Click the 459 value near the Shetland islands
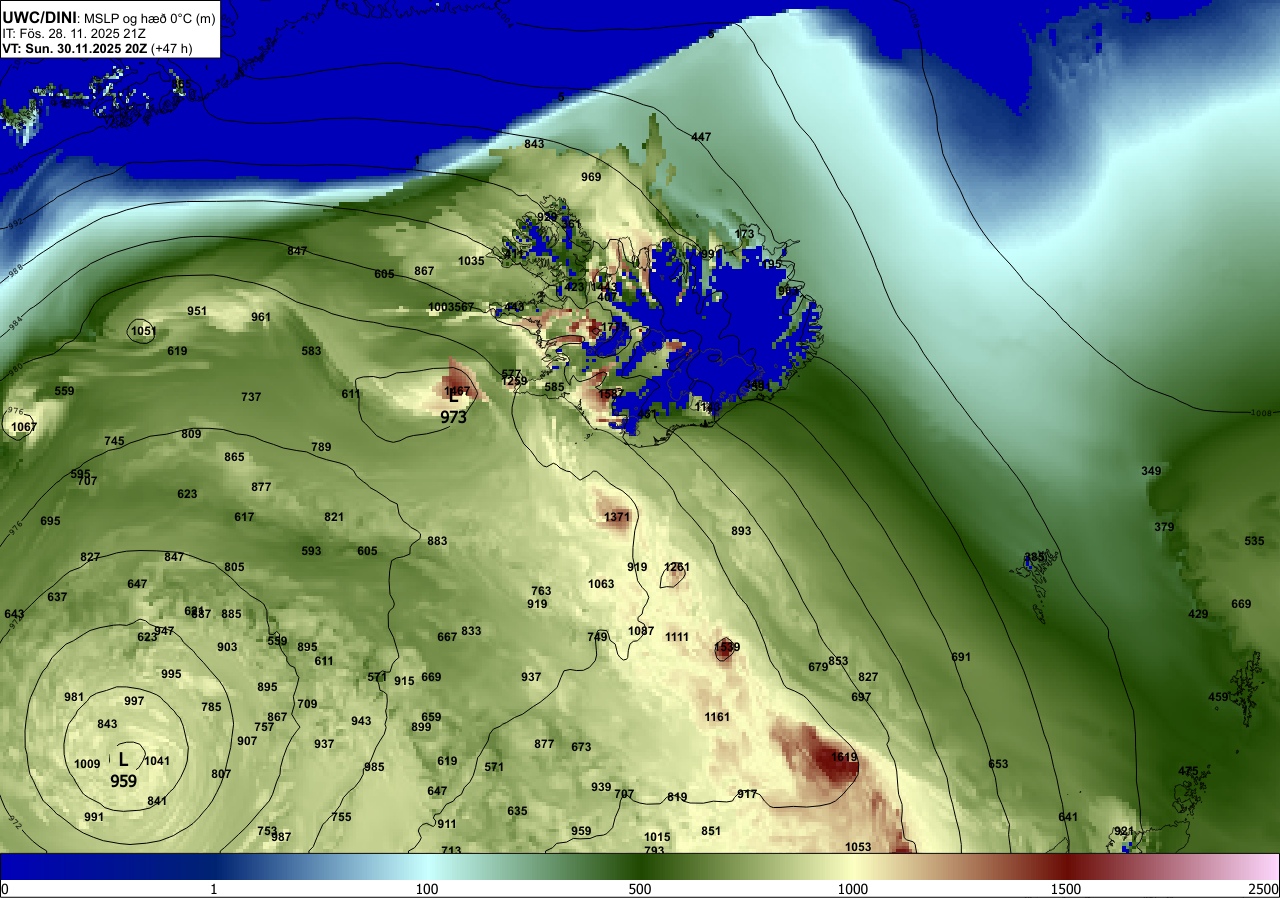 click(x=1218, y=697)
